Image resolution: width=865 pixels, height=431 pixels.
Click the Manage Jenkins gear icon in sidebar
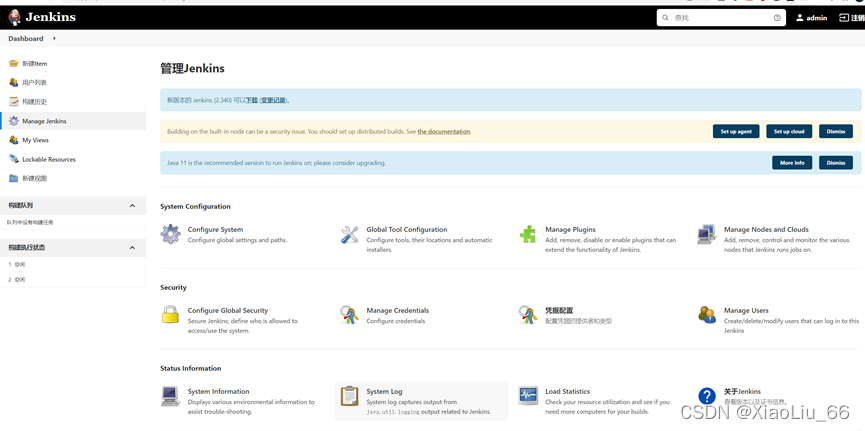(x=14, y=121)
